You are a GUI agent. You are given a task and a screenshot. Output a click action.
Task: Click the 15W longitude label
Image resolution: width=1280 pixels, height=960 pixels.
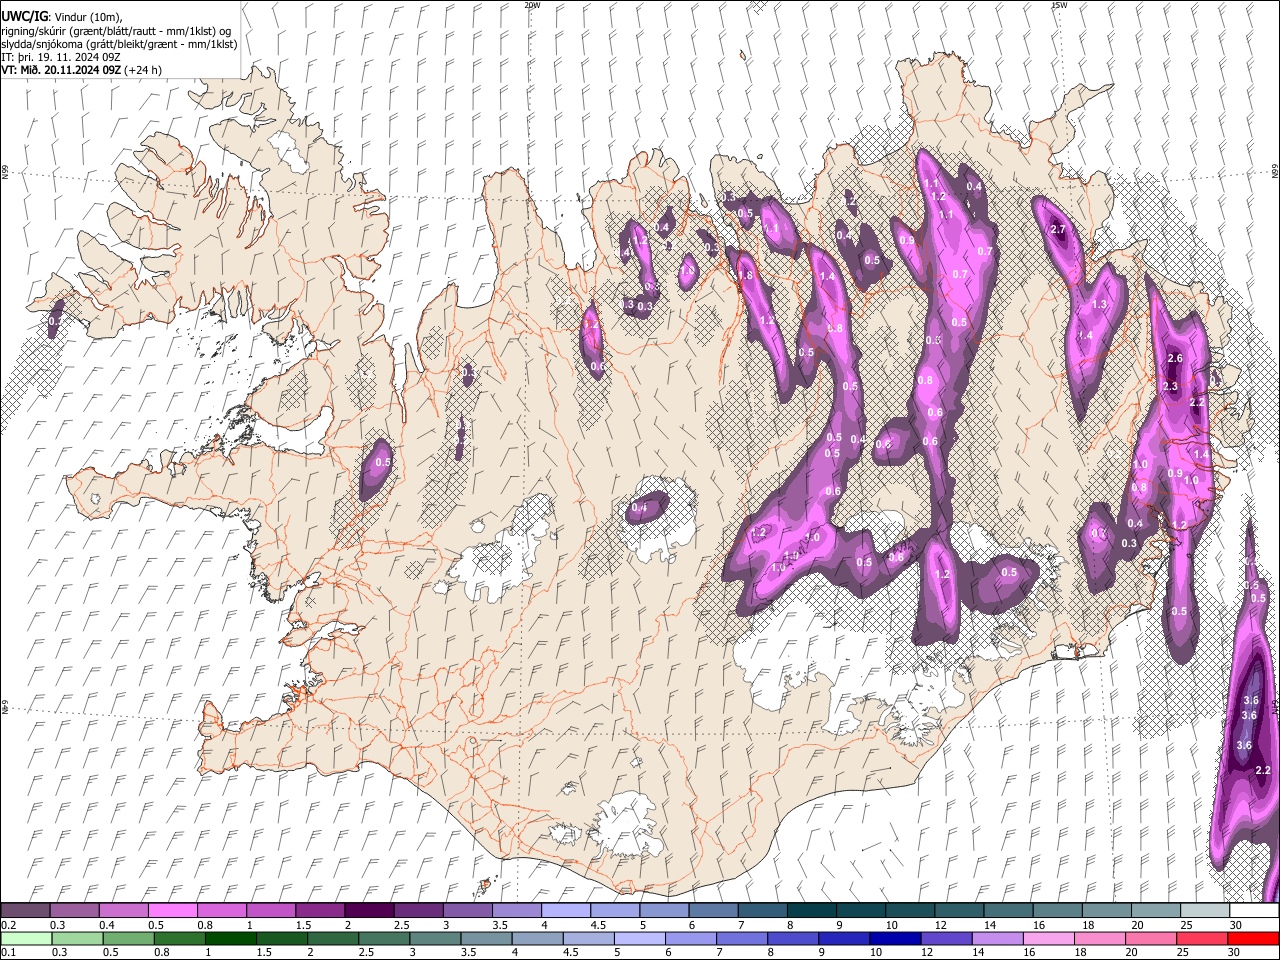coord(1059,5)
